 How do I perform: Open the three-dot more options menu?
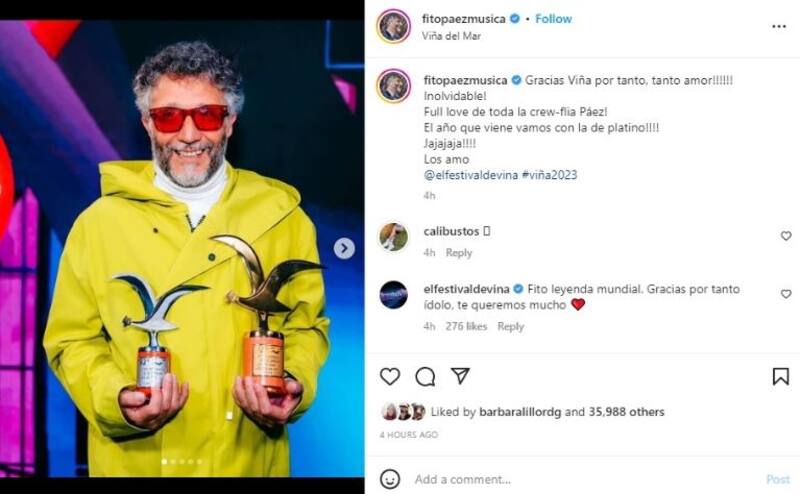click(779, 26)
